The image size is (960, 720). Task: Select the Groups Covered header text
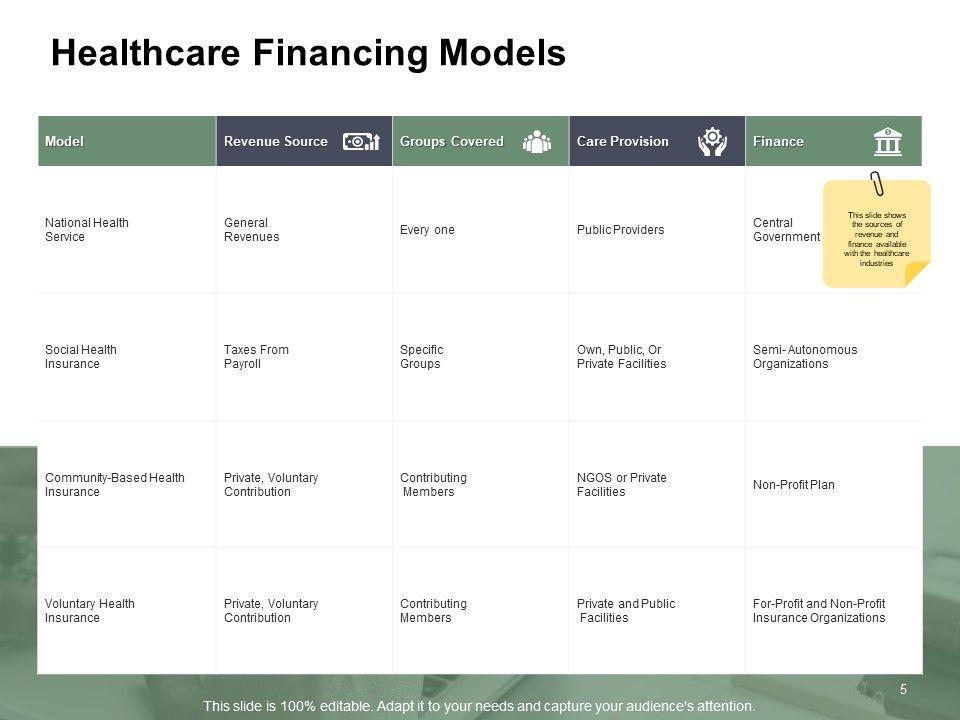451,142
